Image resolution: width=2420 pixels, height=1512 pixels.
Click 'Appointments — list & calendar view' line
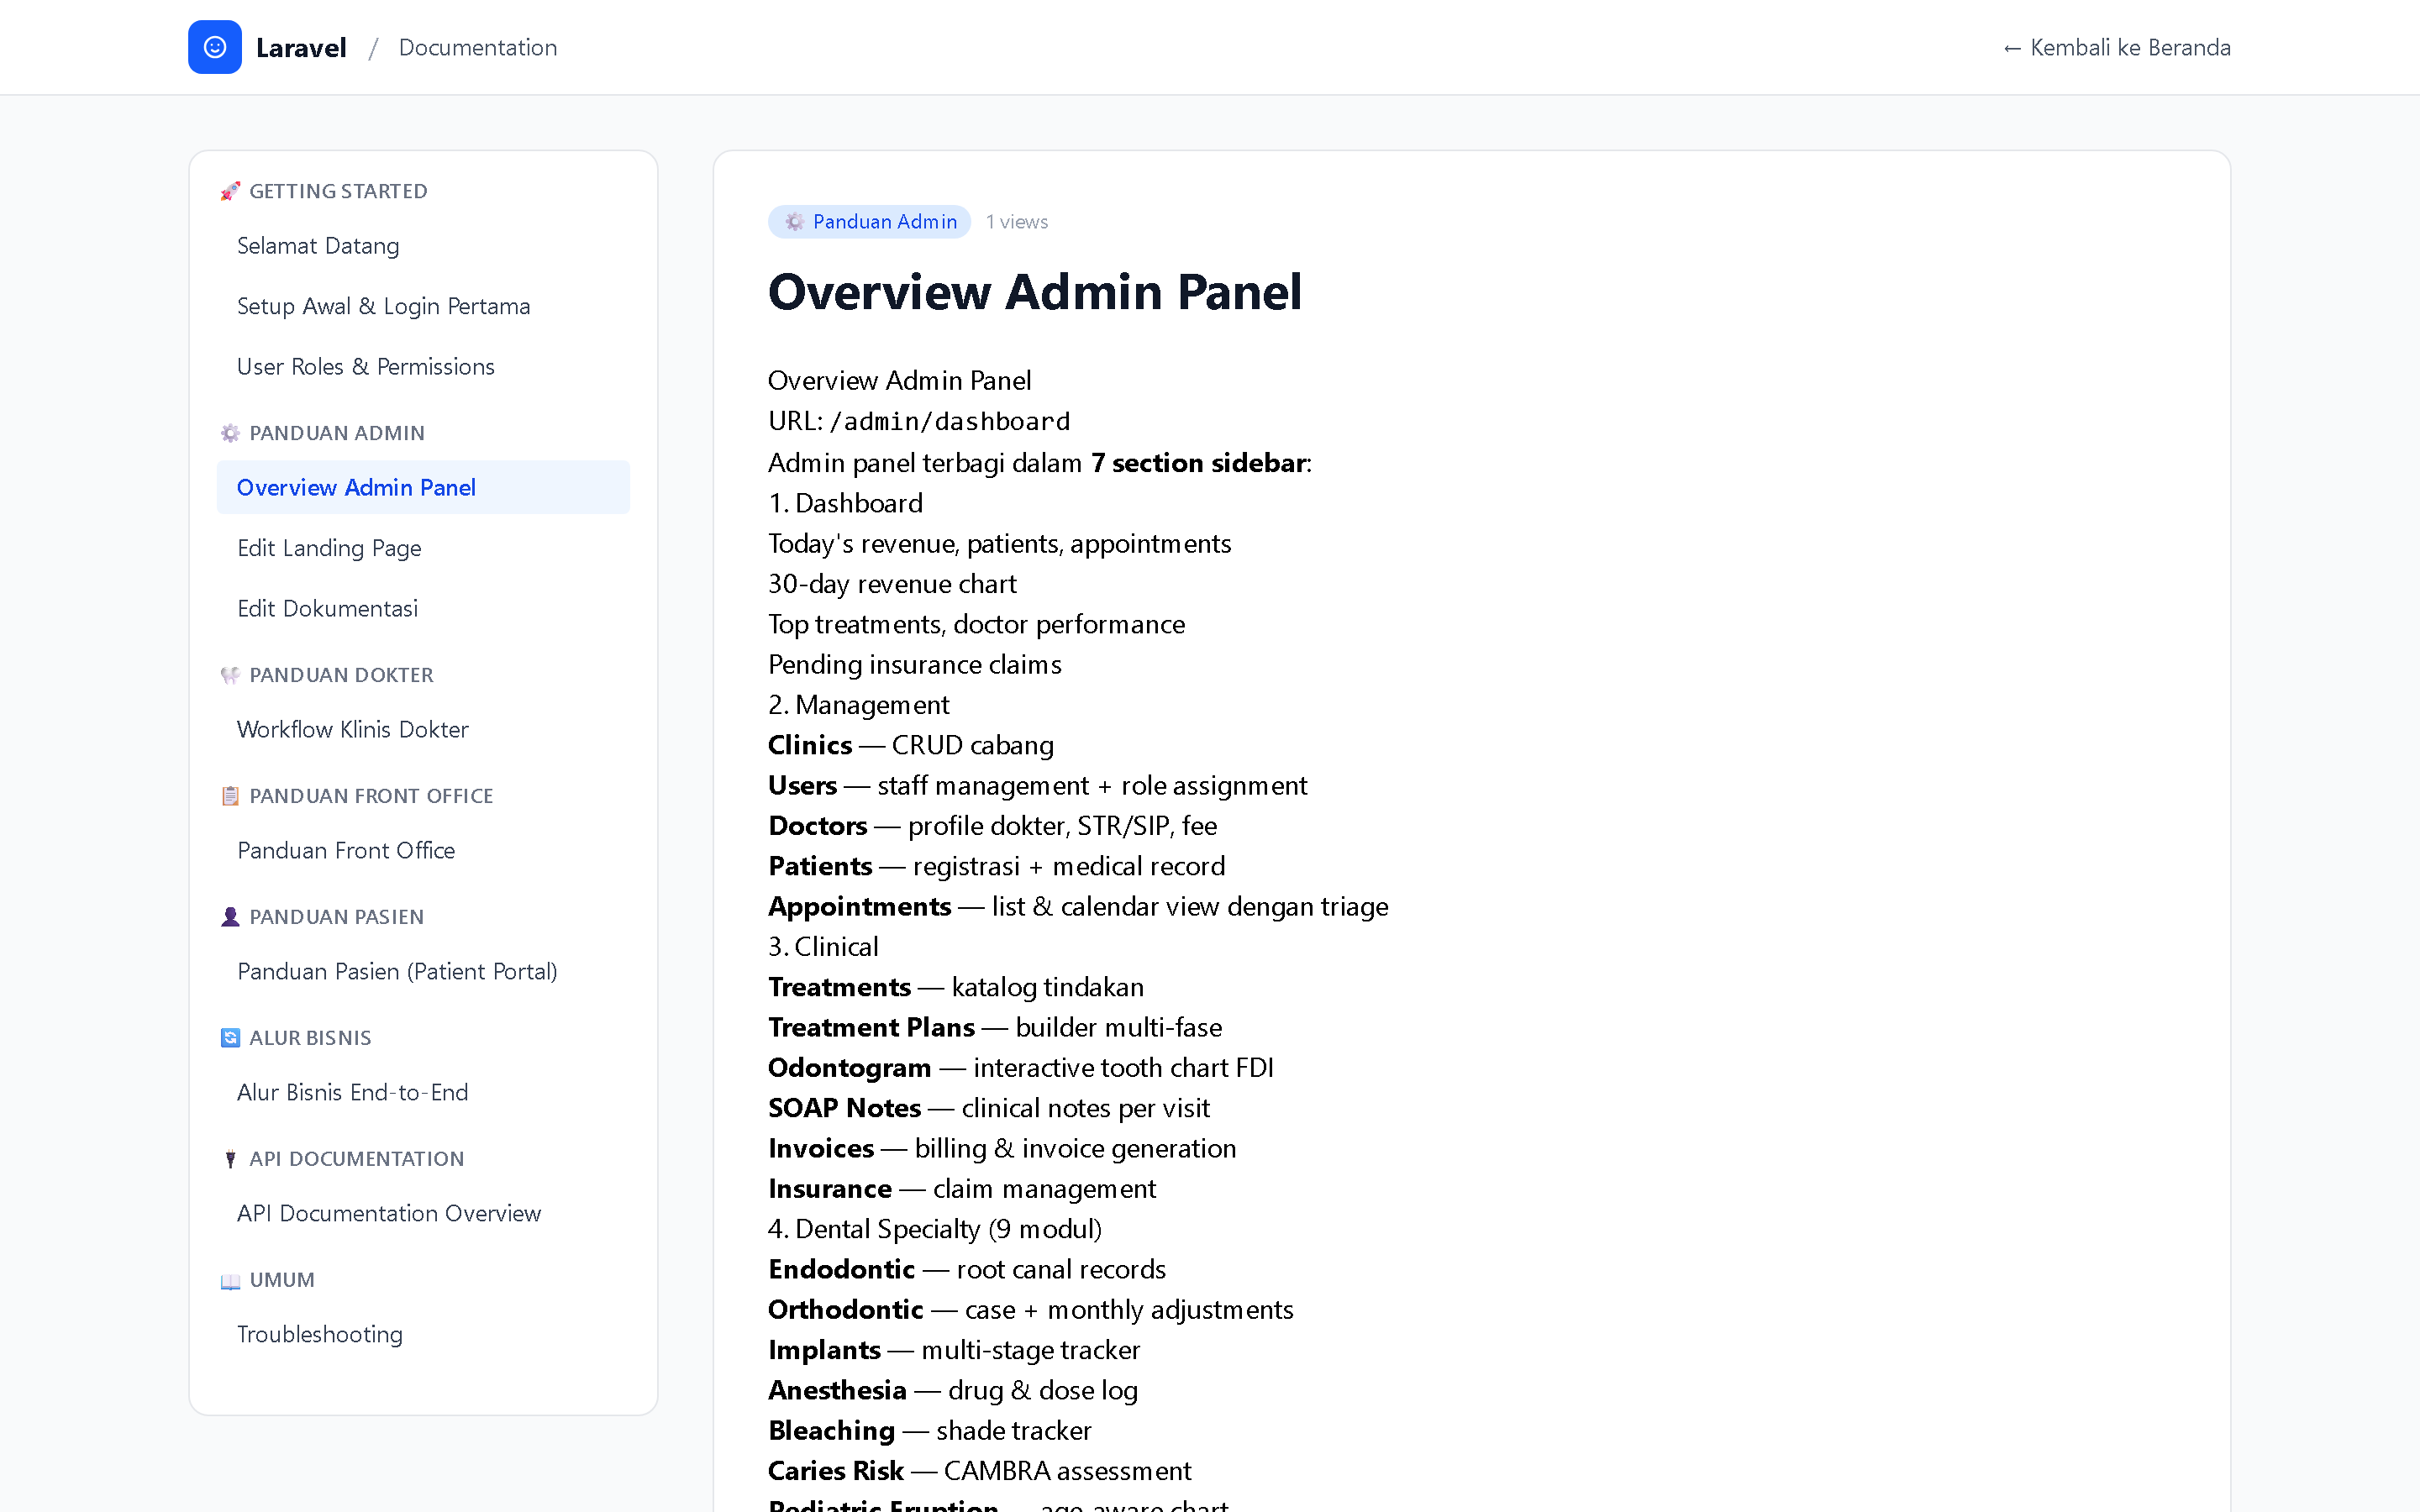pyautogui.click(x=1078, y=907)
